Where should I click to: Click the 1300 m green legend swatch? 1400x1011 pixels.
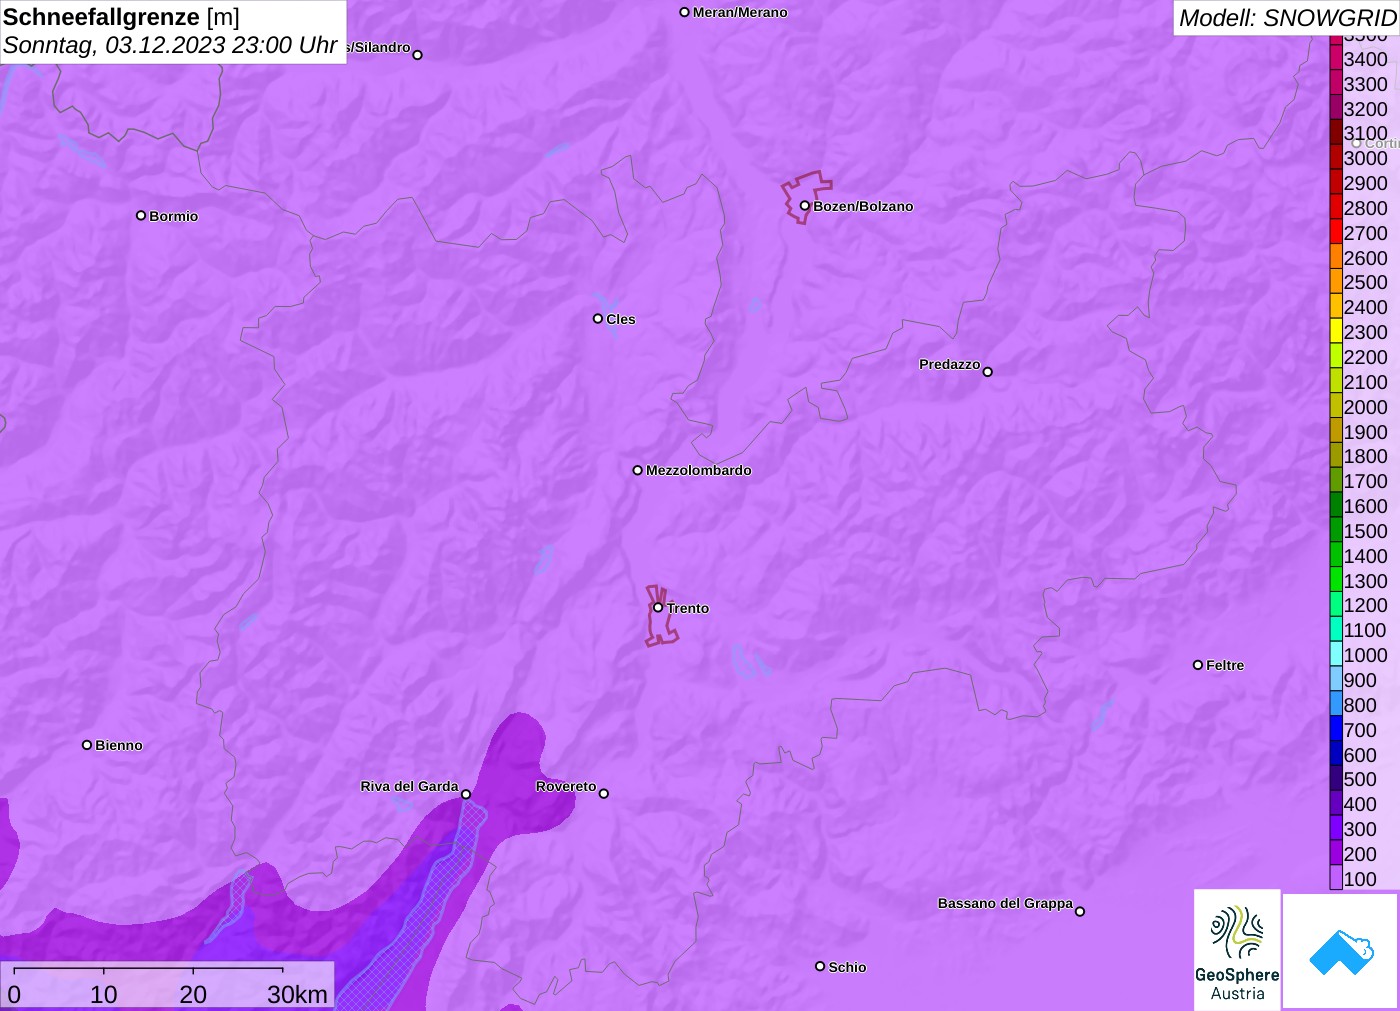[x=1336, y=580]
